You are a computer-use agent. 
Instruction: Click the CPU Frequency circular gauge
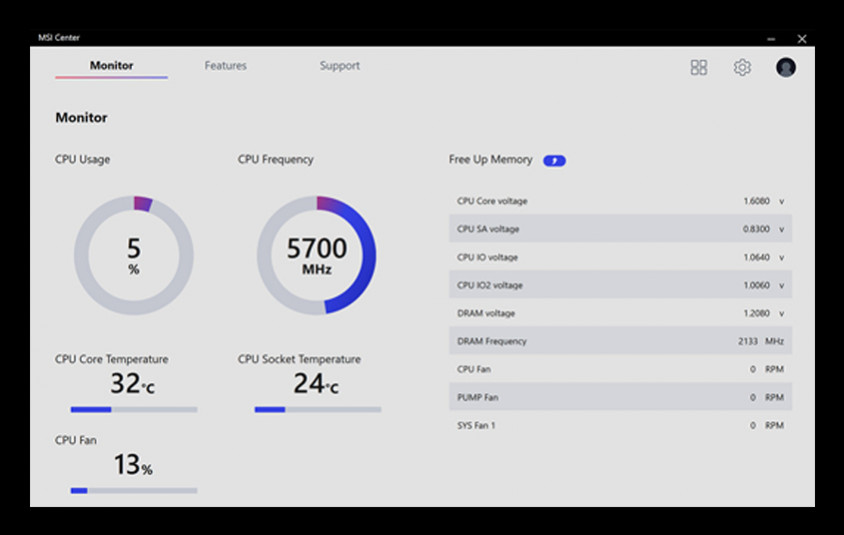point(317,255)
